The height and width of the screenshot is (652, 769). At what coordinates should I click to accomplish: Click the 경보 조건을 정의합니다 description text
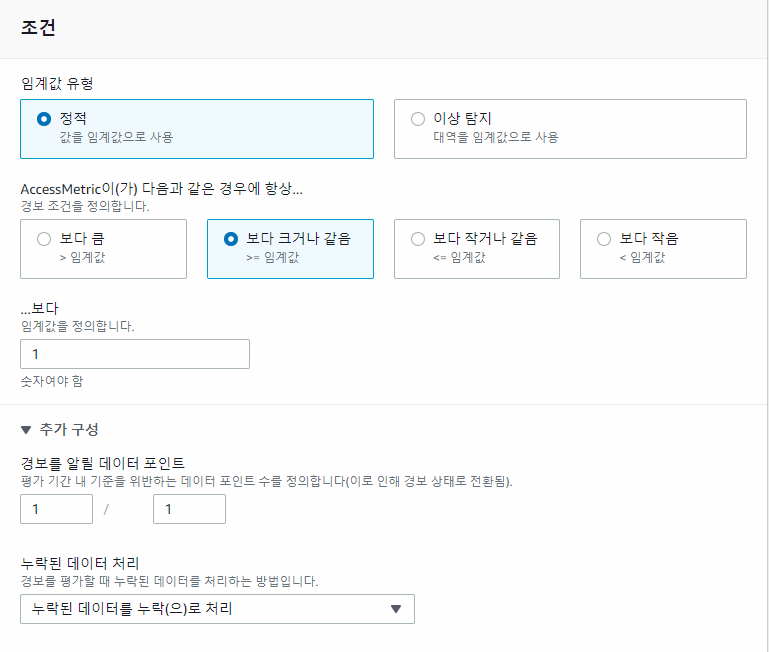[x=85, y=206]
